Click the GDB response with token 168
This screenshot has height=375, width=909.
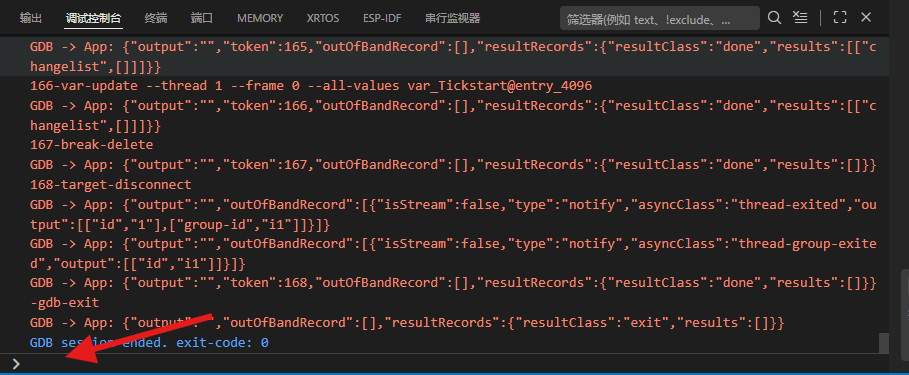(x=453, y=283)
